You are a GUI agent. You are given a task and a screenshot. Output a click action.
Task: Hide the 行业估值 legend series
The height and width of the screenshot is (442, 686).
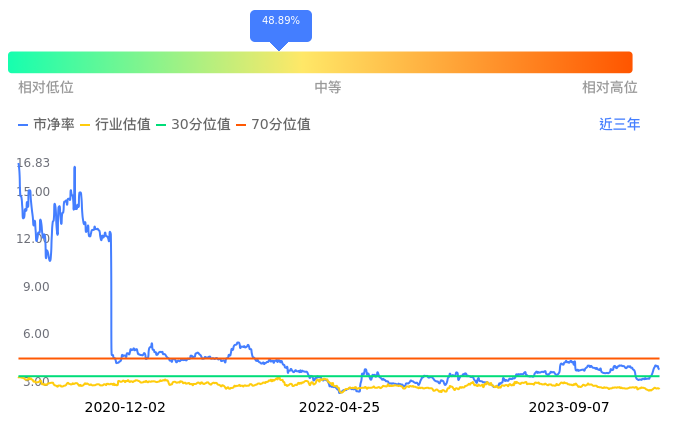(x=115, y=125)
